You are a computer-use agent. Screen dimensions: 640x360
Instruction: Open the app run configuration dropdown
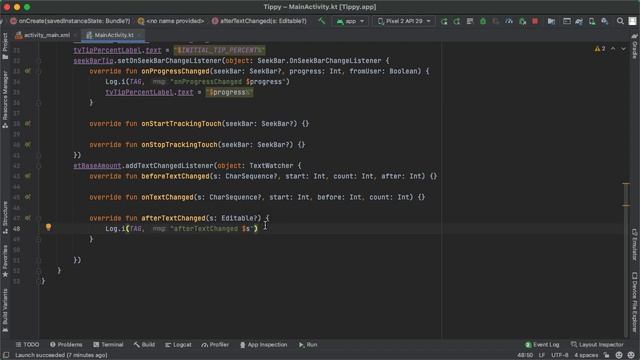click(350, 21)
